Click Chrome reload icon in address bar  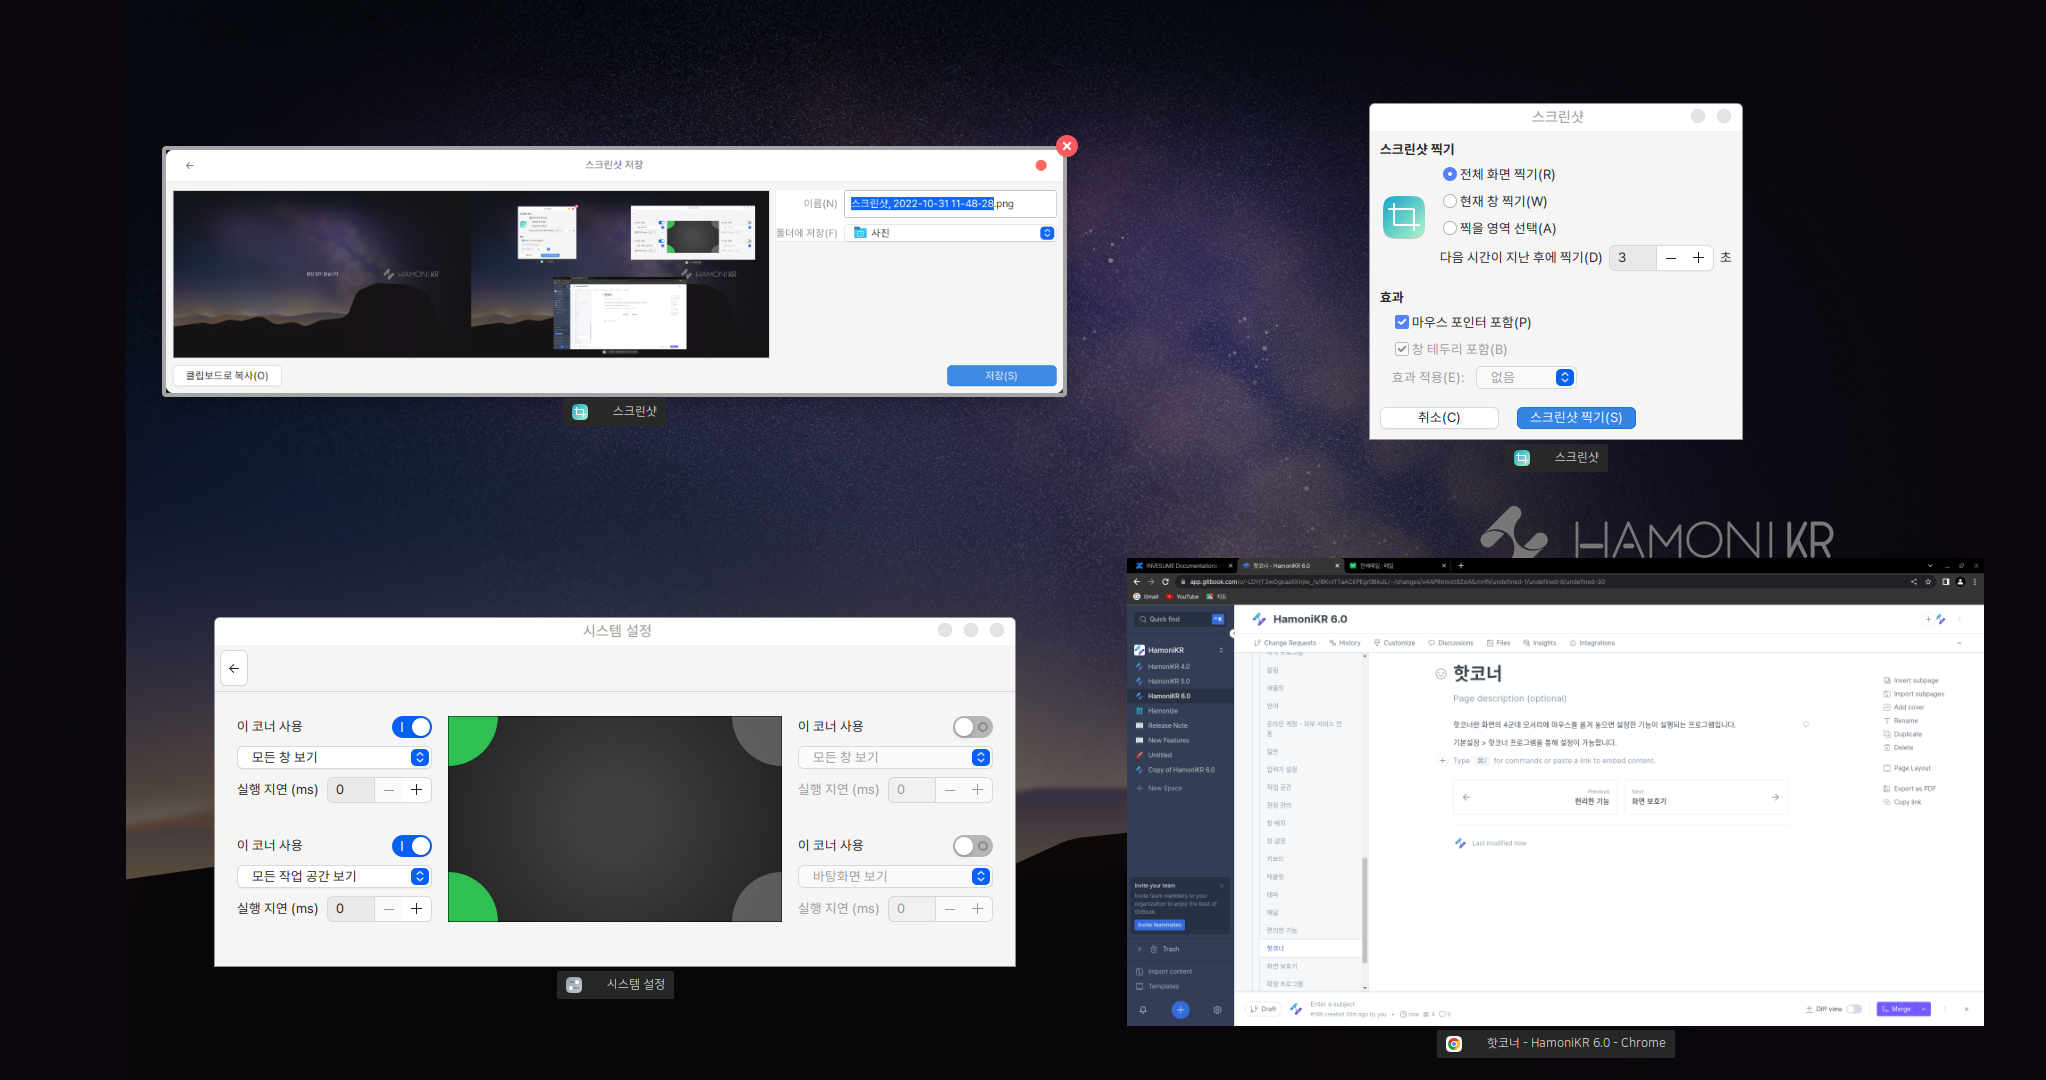point(1165,582)
